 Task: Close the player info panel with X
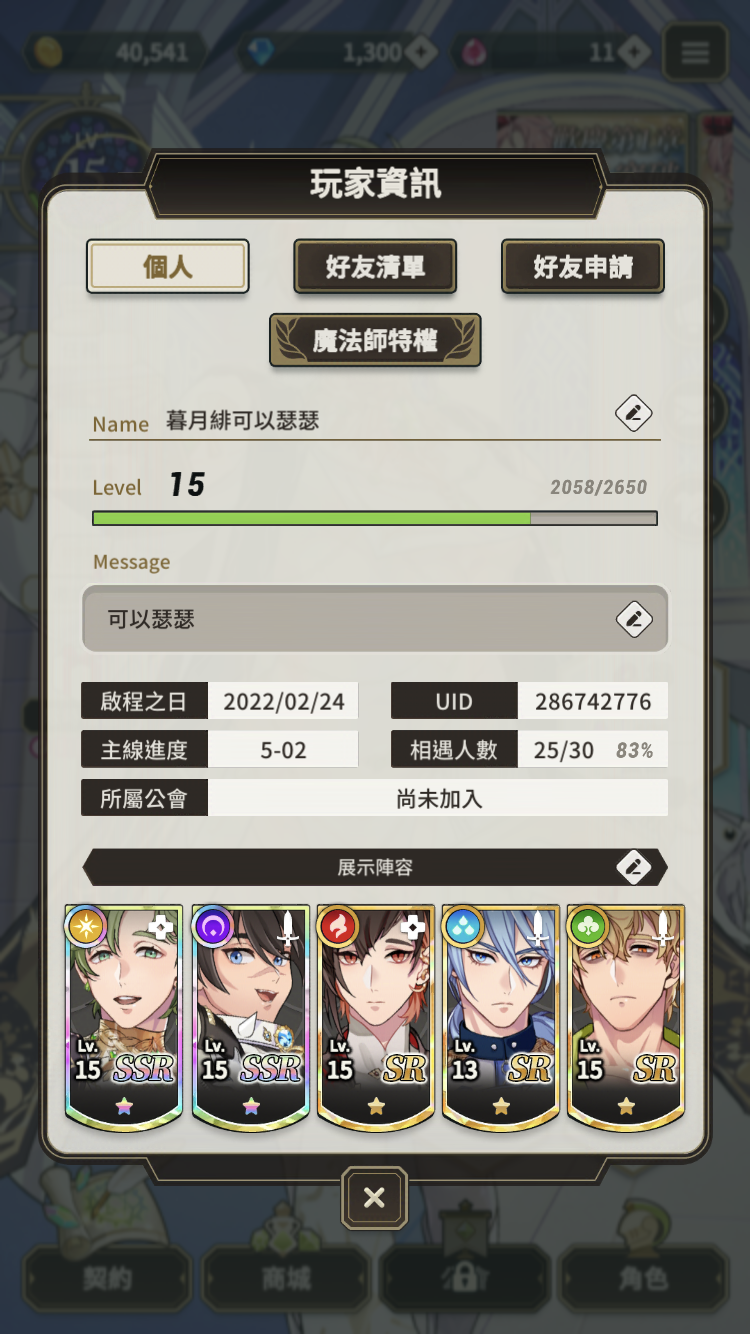(374, 1197)
